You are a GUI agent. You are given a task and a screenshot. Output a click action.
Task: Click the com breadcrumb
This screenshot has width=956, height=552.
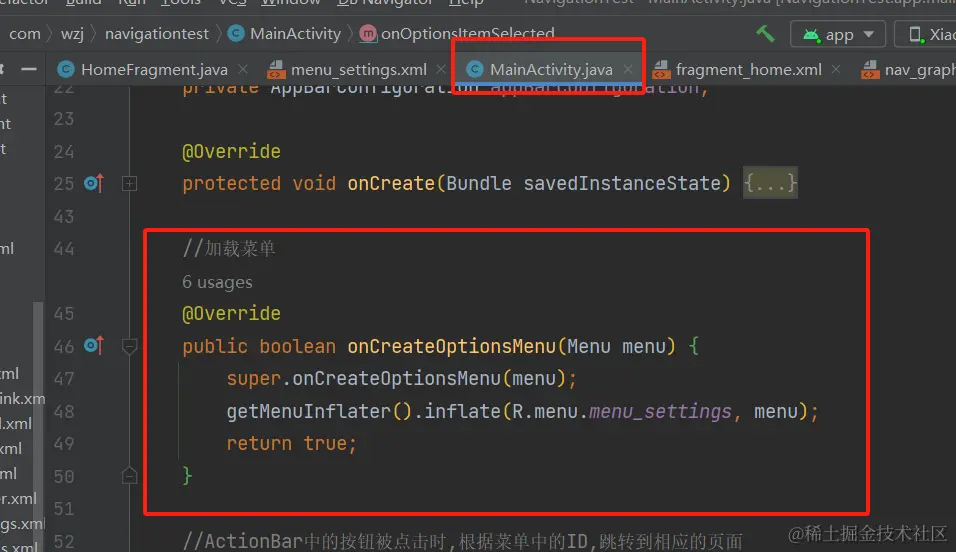(x=24, y=34)
